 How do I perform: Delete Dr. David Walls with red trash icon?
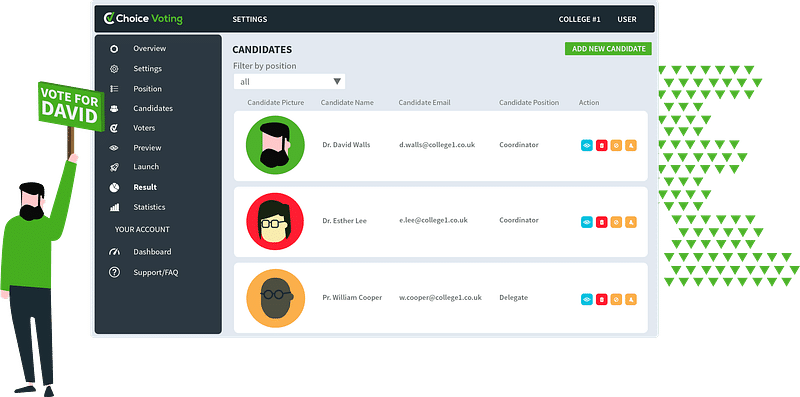[x=602, y=145]
